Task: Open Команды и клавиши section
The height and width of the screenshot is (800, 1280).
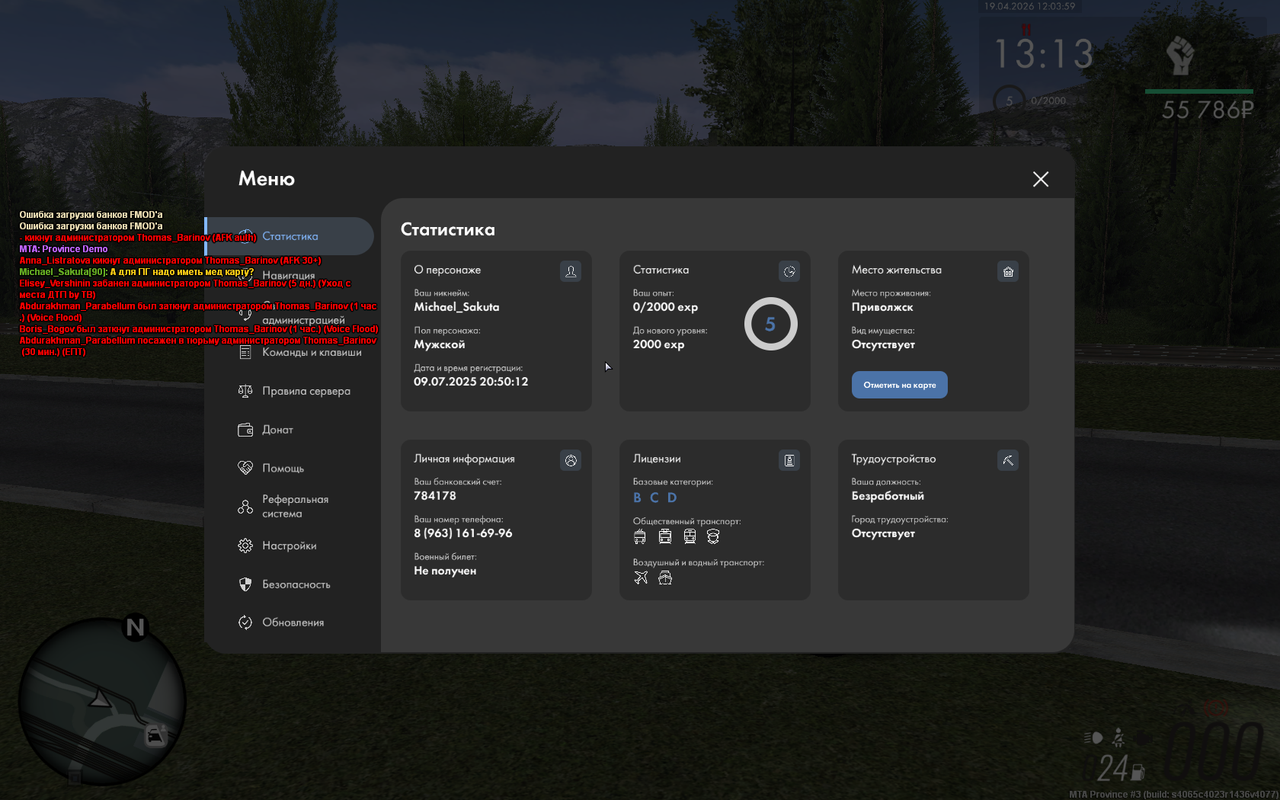Action: pos(312,352)
